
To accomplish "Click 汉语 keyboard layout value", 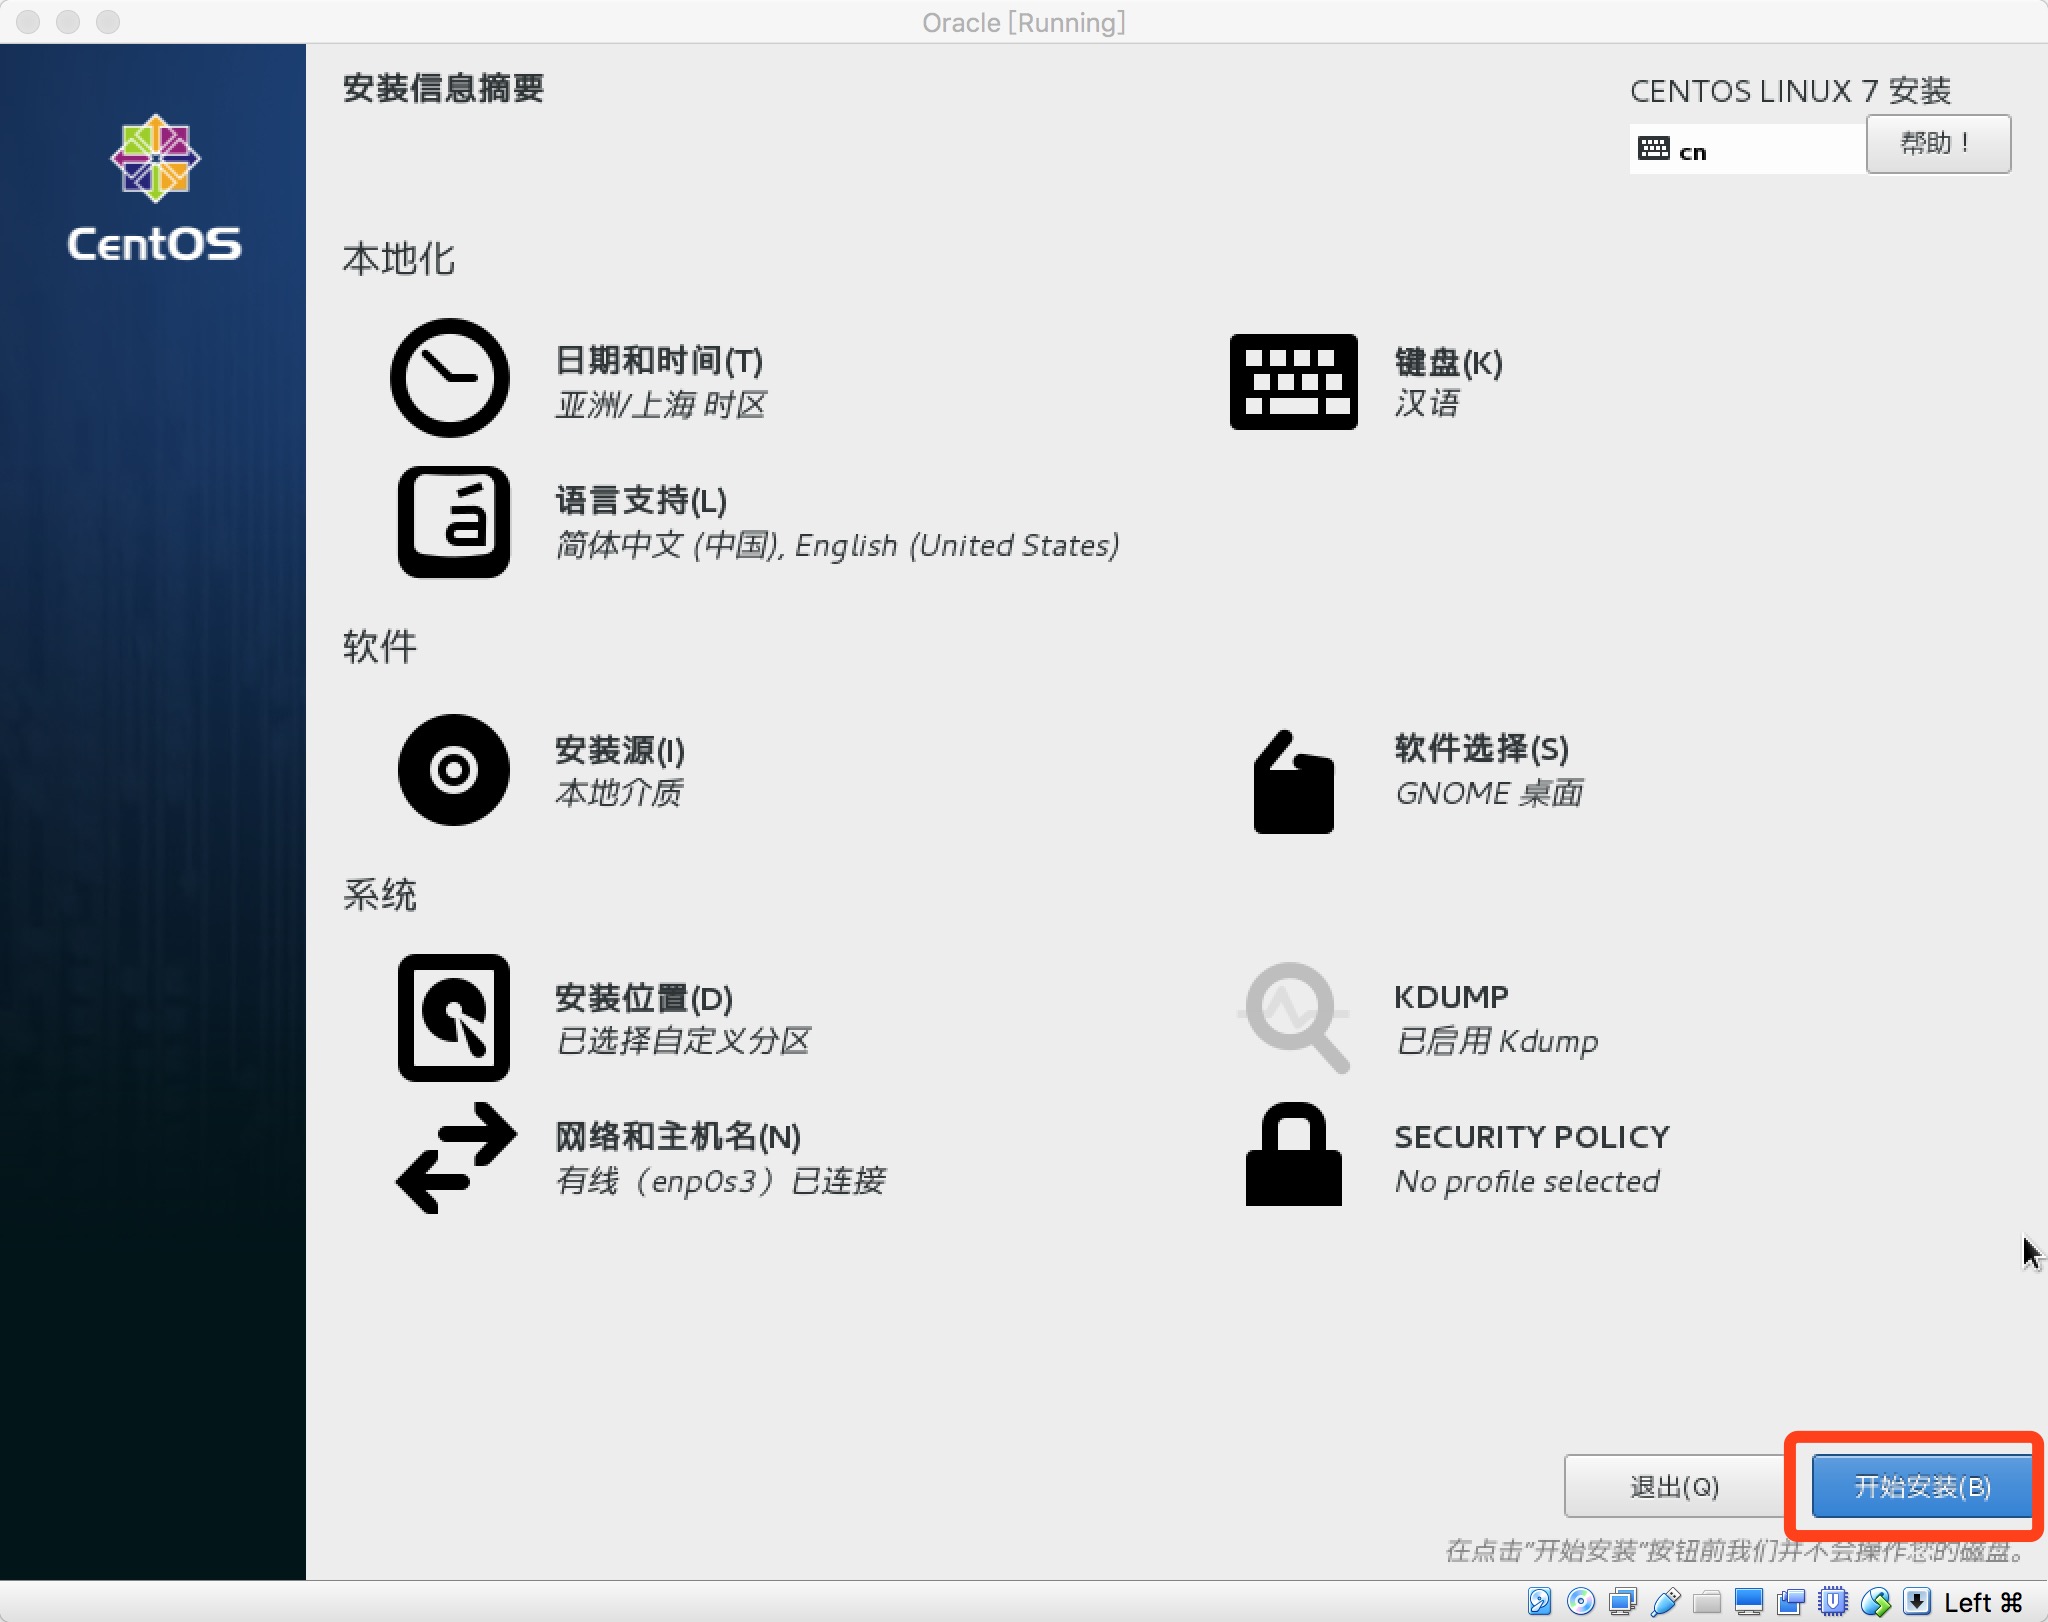I will tap(1427, 403).
